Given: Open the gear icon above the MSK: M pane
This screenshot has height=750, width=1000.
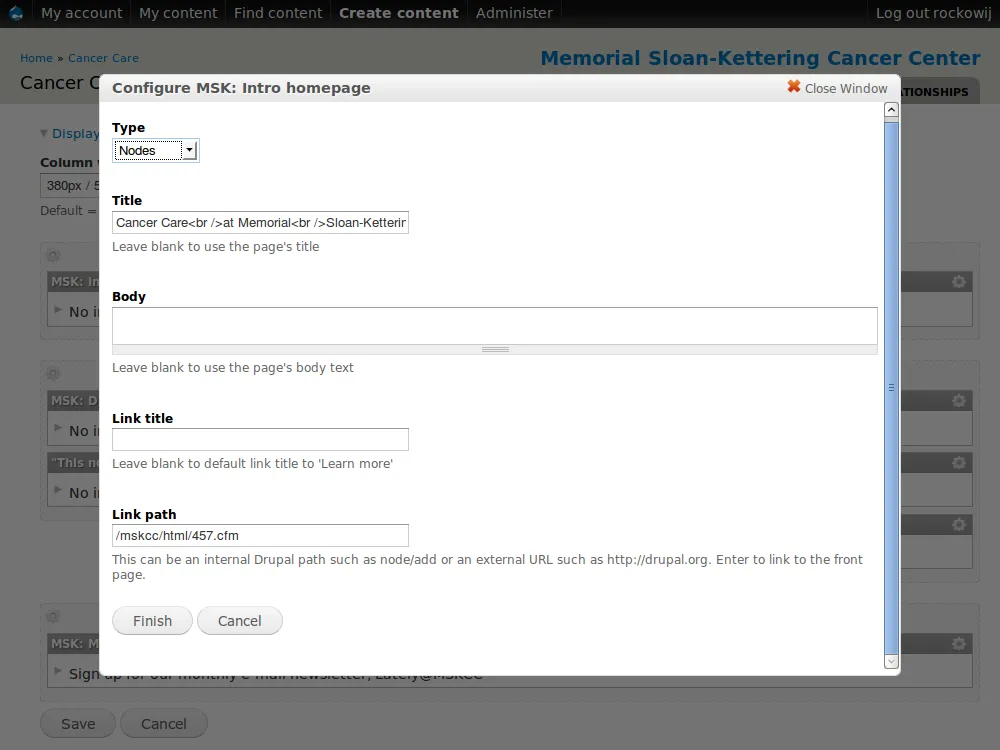Looking at the screenshot, I should tap(53, 616).
